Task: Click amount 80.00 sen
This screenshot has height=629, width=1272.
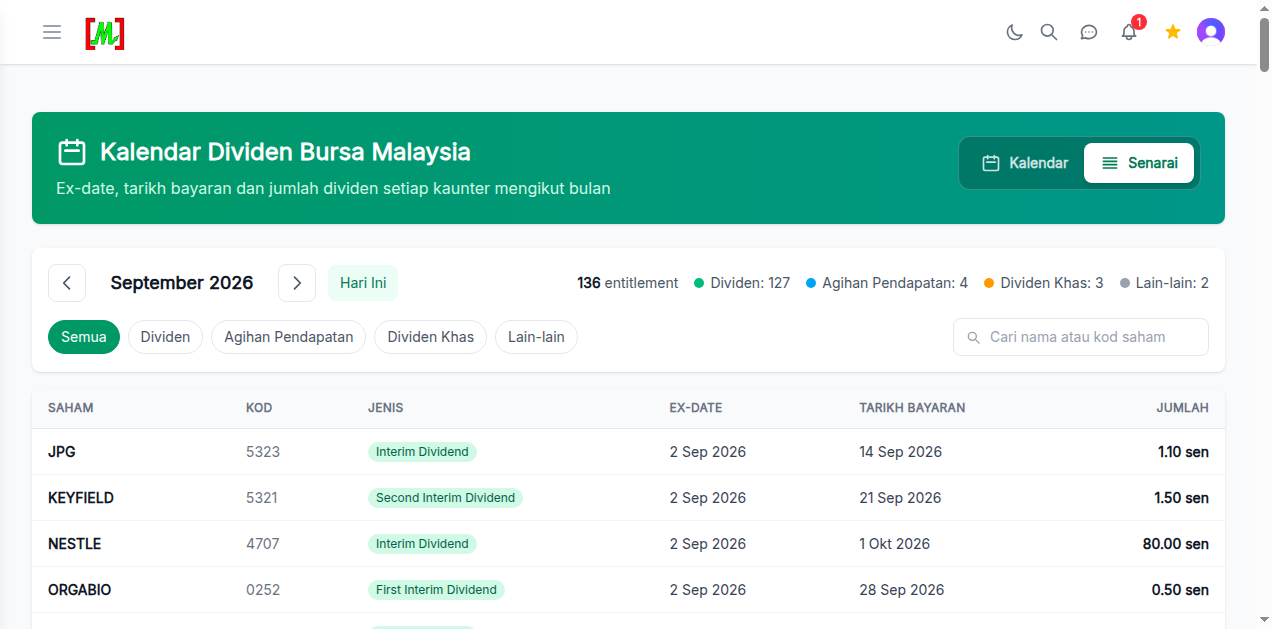Action: point(1176,544)
